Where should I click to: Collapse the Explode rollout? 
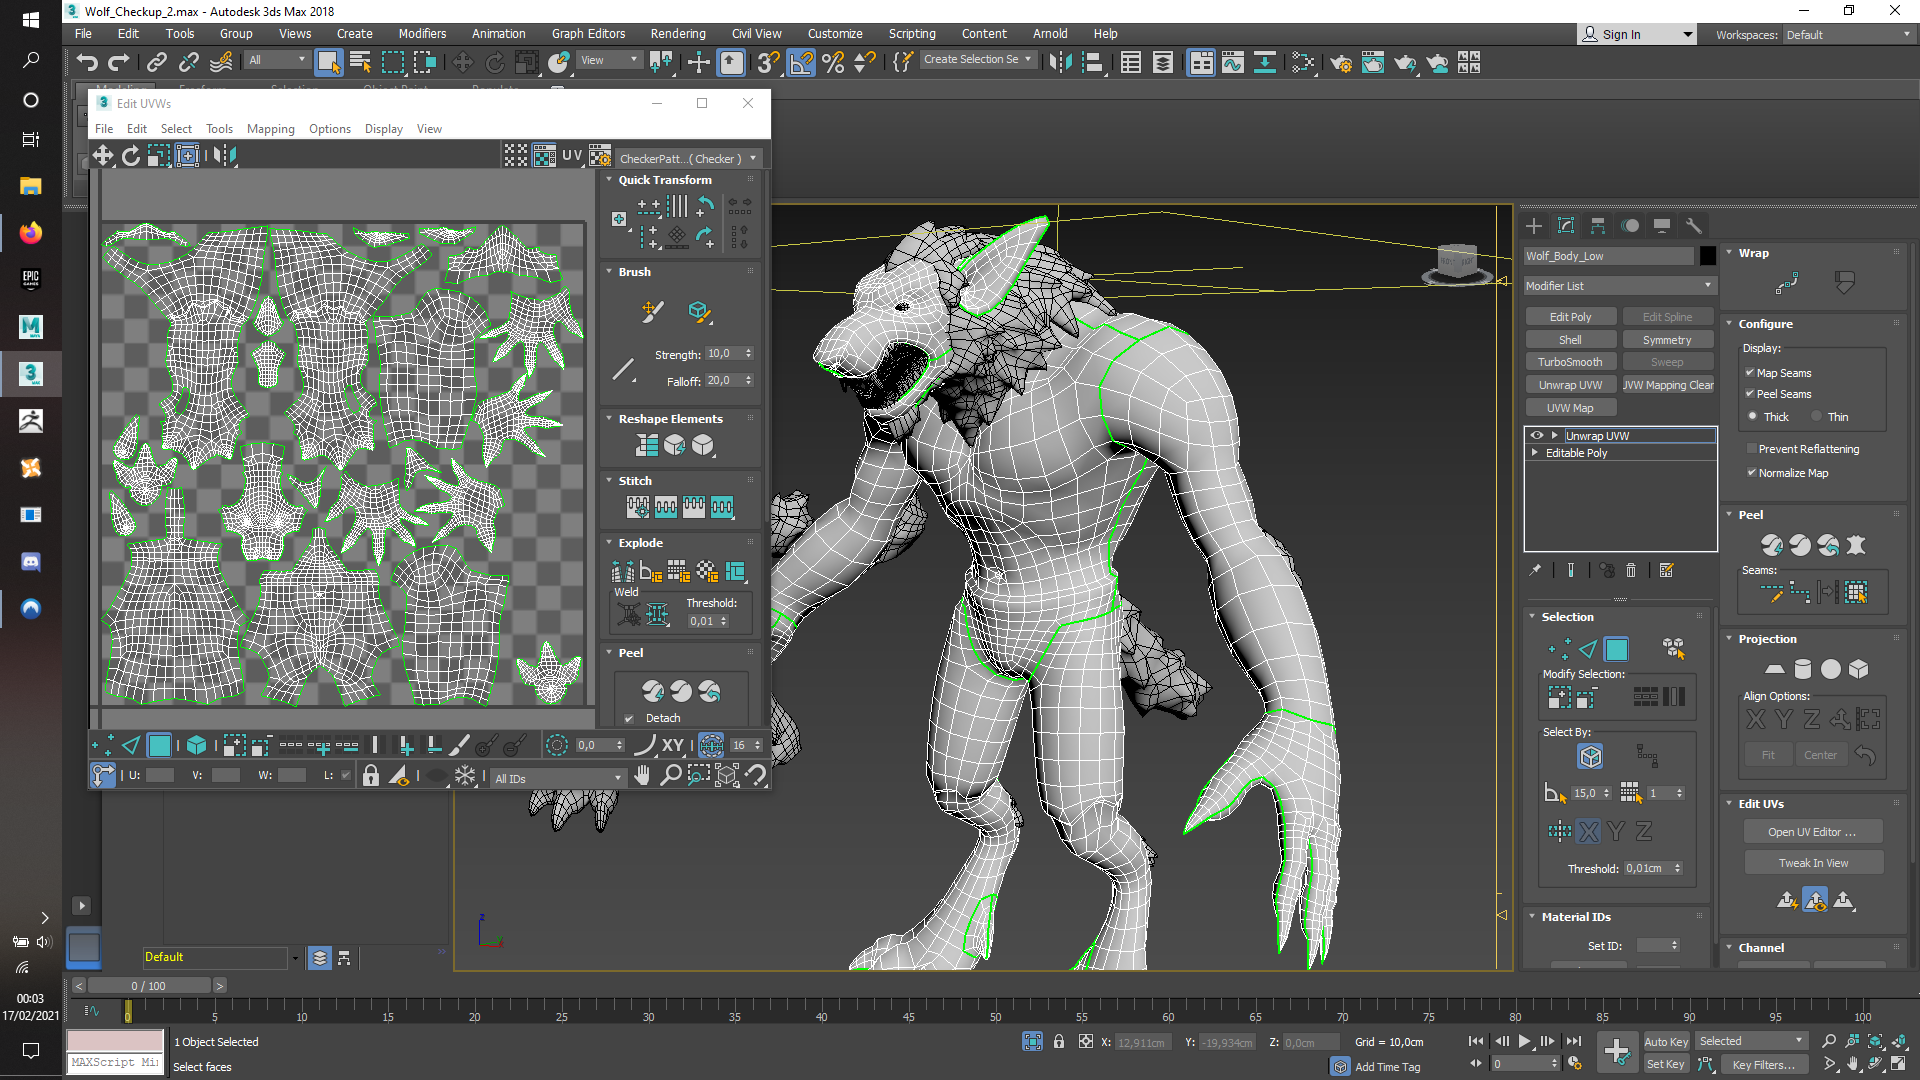pos(609,543)
